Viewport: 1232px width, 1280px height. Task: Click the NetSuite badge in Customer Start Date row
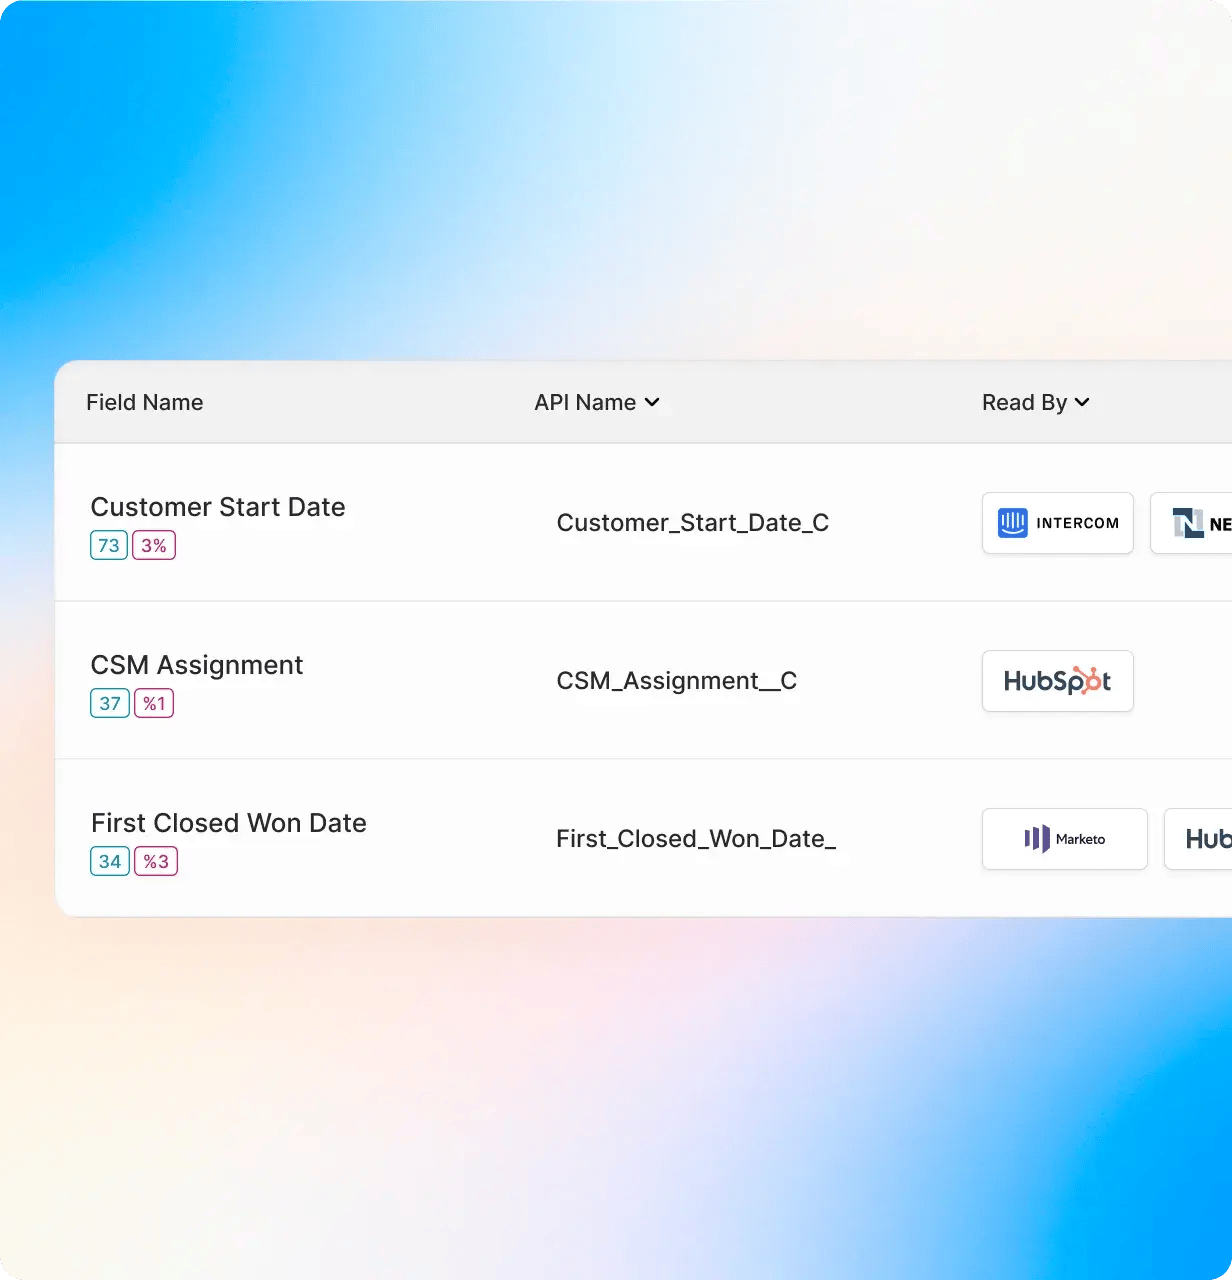click(1191, 523)
